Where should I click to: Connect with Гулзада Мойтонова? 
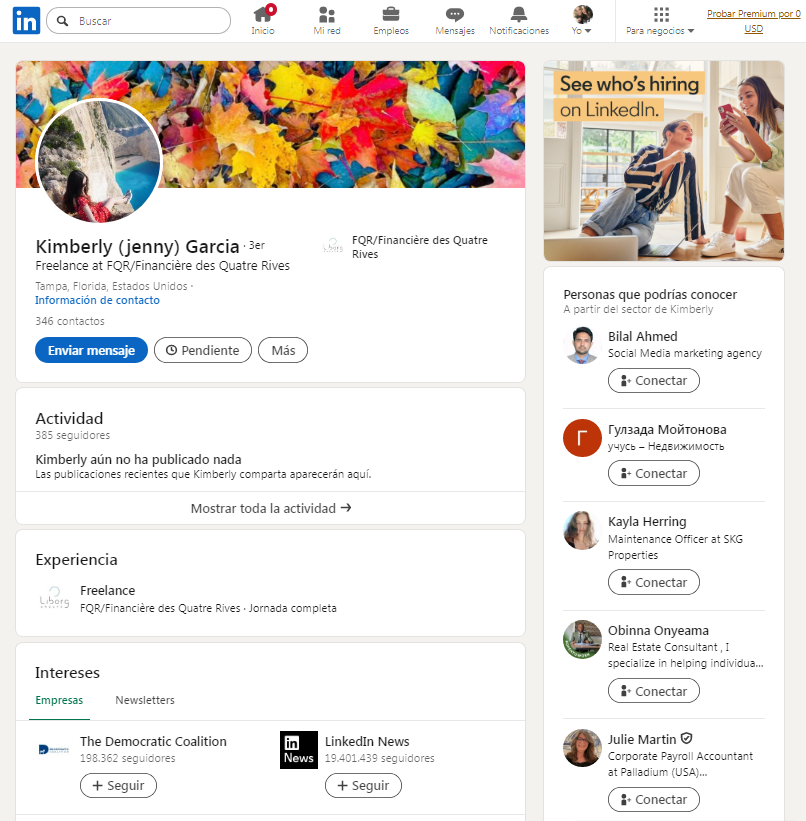click(654, 473)
